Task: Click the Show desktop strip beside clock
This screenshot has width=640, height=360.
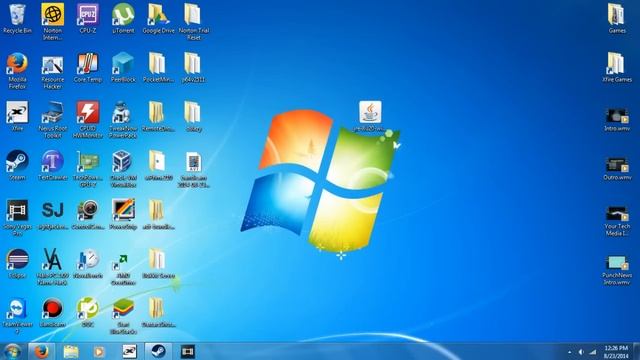Action: [x=636, y=351]
